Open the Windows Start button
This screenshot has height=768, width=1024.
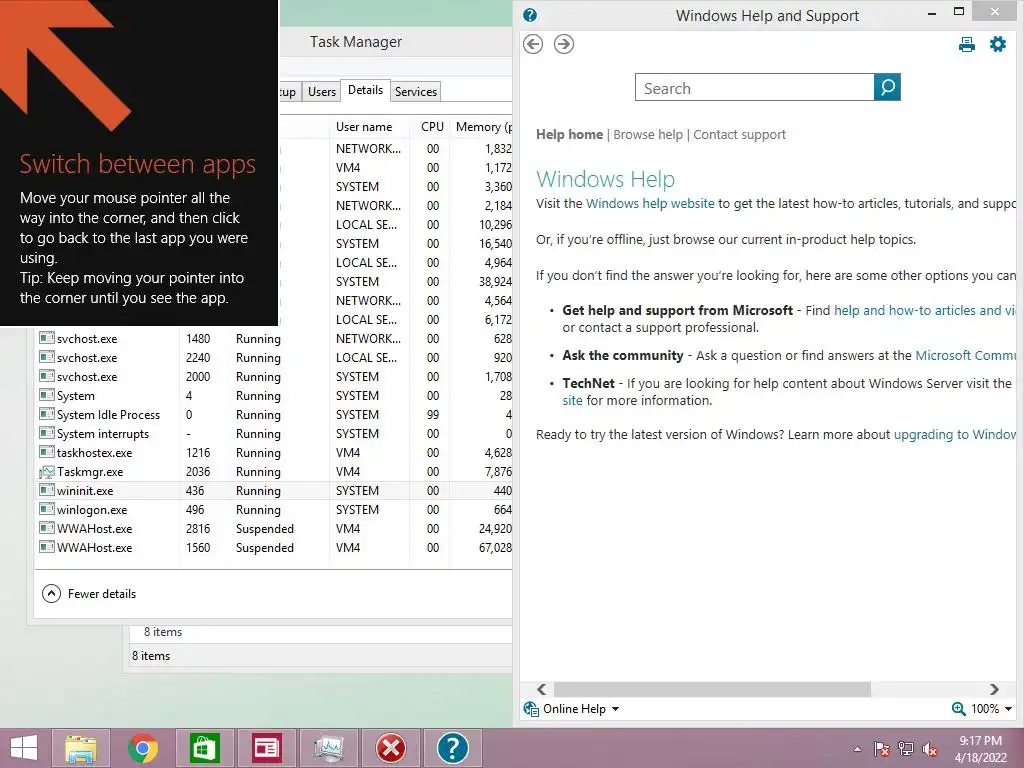[x=24, y=748]
